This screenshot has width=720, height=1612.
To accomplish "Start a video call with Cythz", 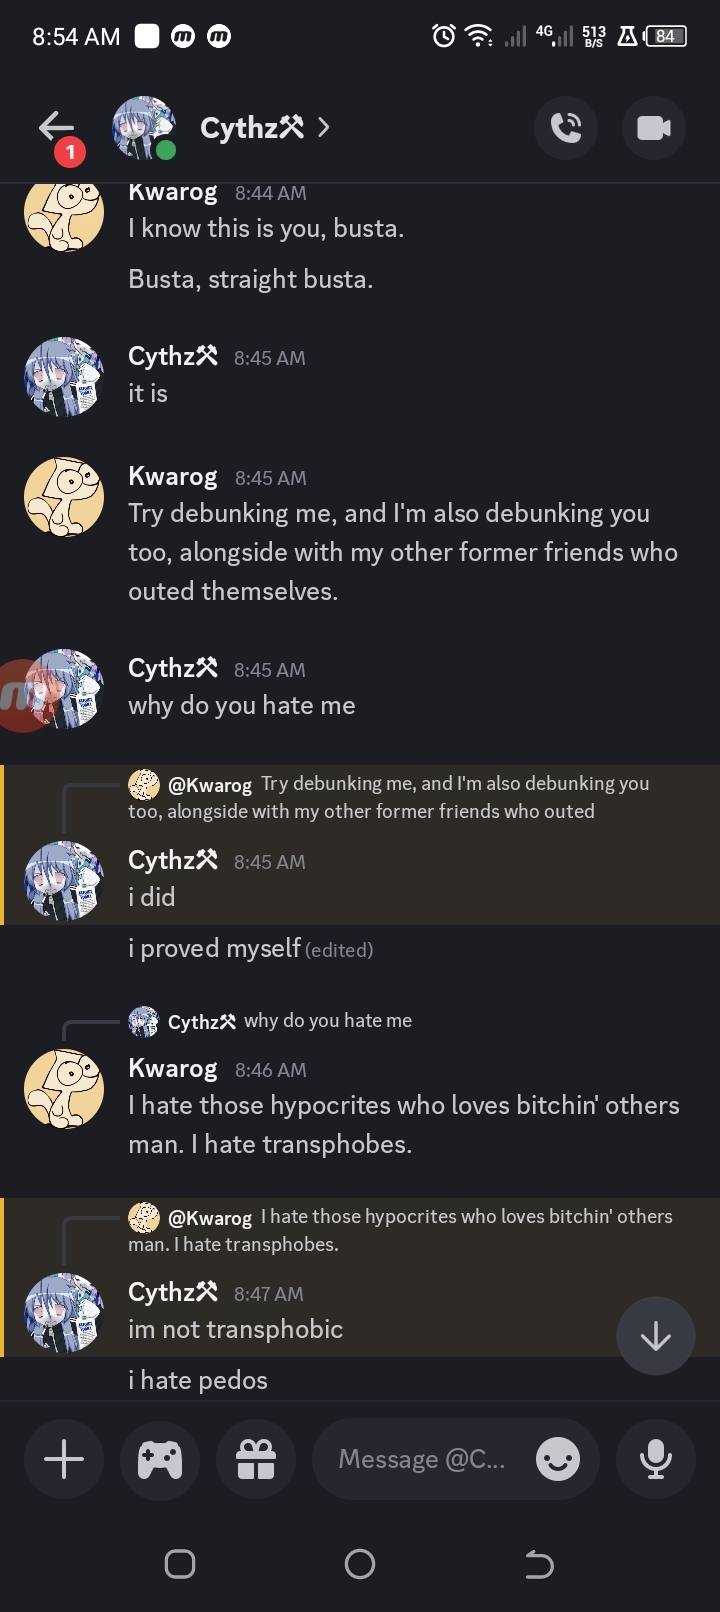I will tap(654, 128).
